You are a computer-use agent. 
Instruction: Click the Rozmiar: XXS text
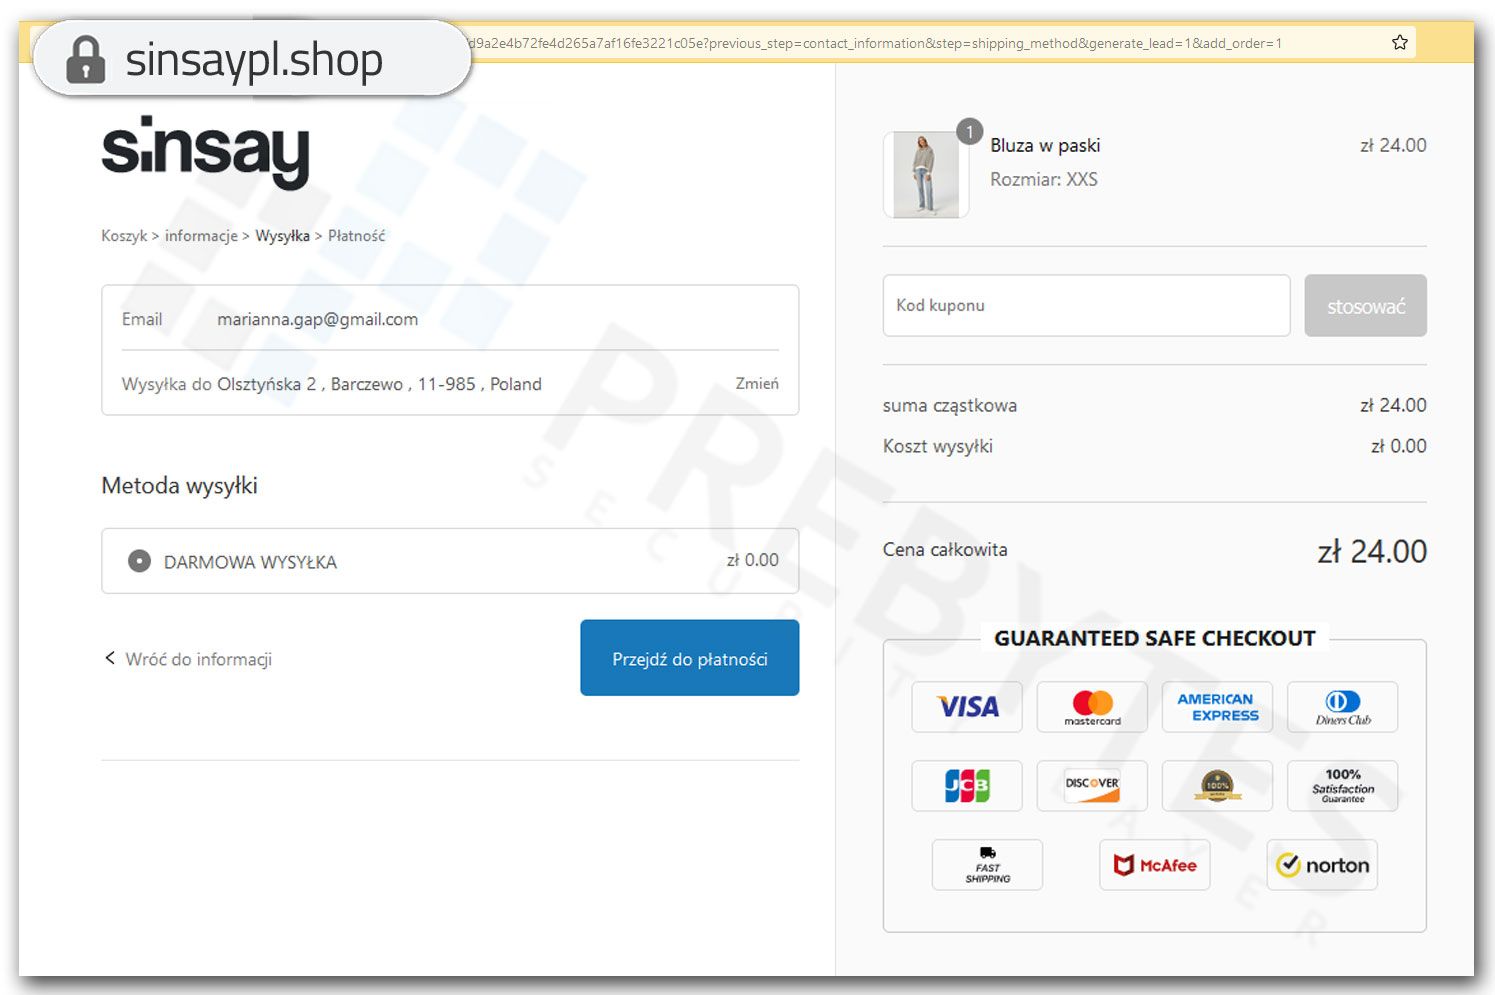1044,180
